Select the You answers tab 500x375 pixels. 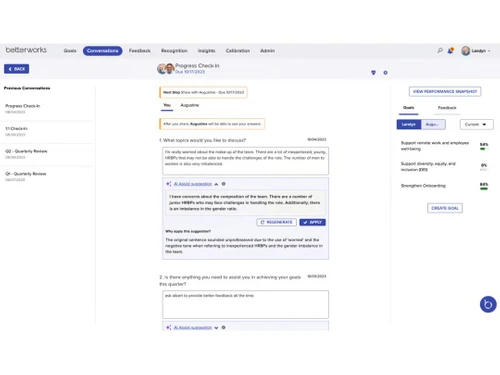[167, 105]
